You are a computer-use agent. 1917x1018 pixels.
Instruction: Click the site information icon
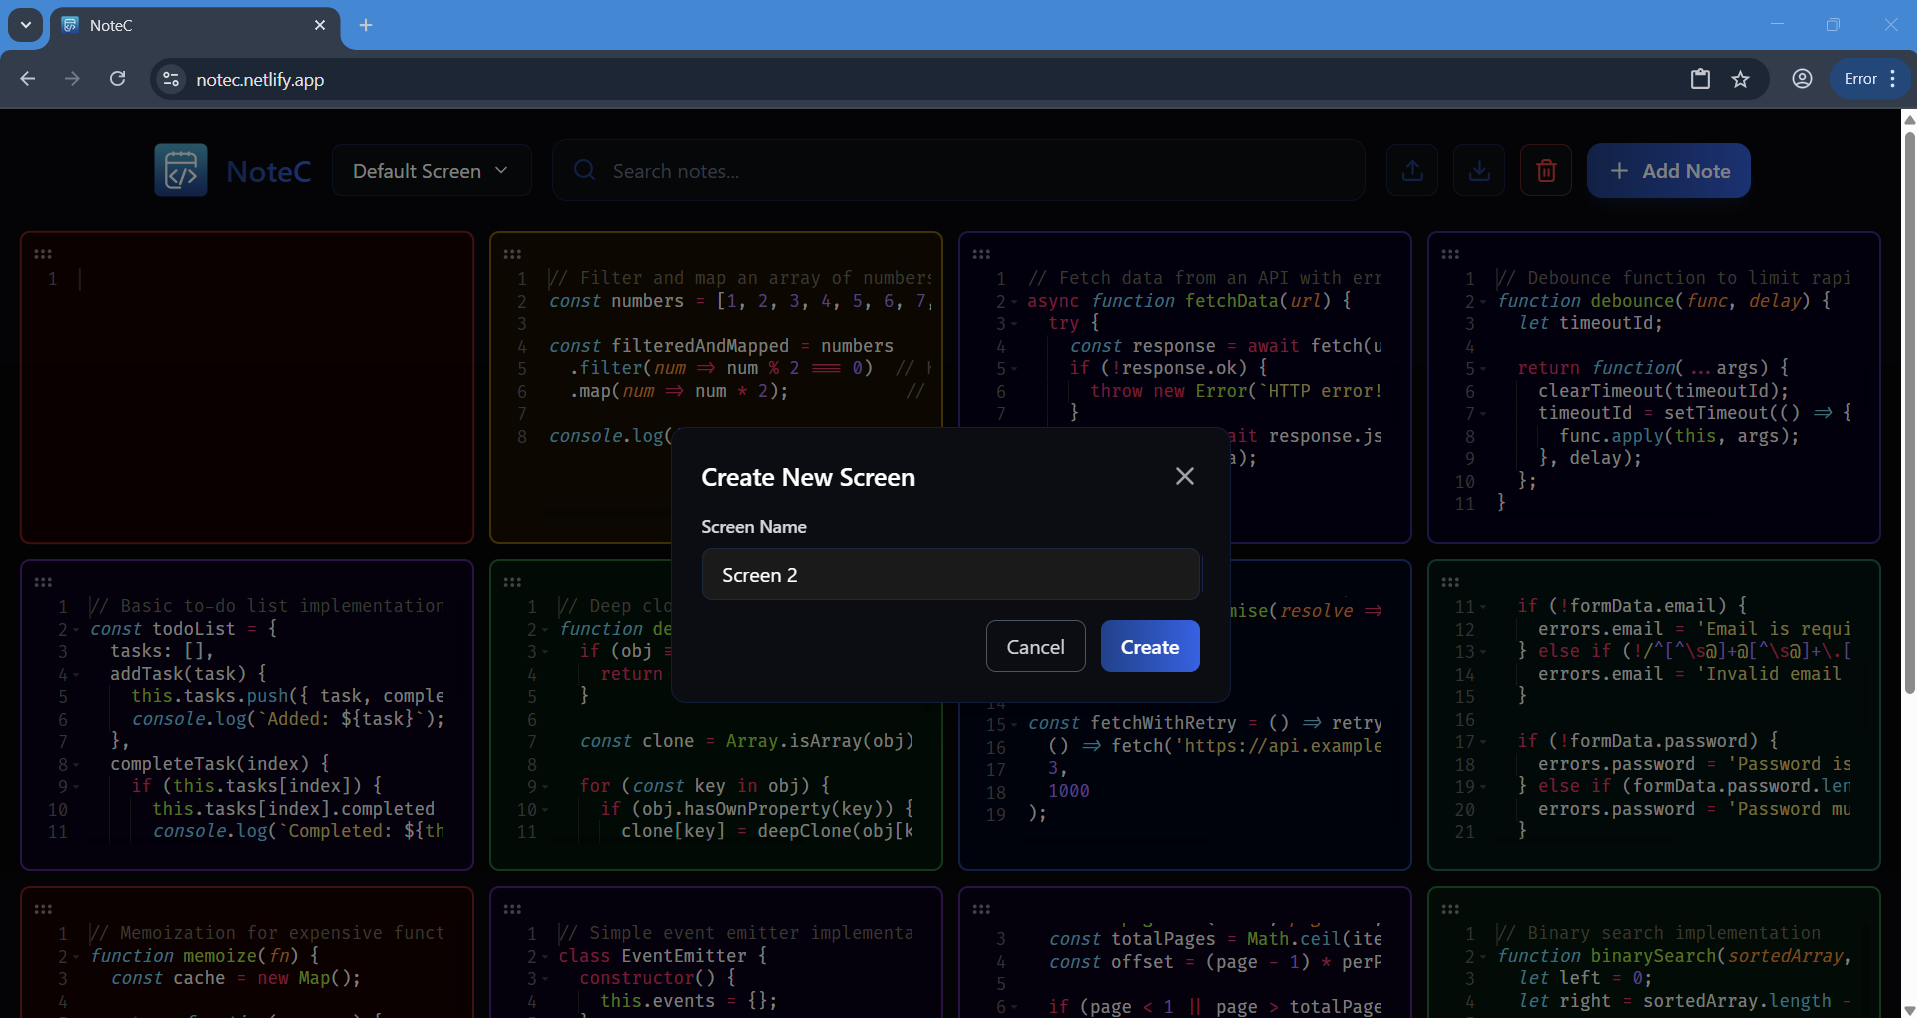[172, 79]
